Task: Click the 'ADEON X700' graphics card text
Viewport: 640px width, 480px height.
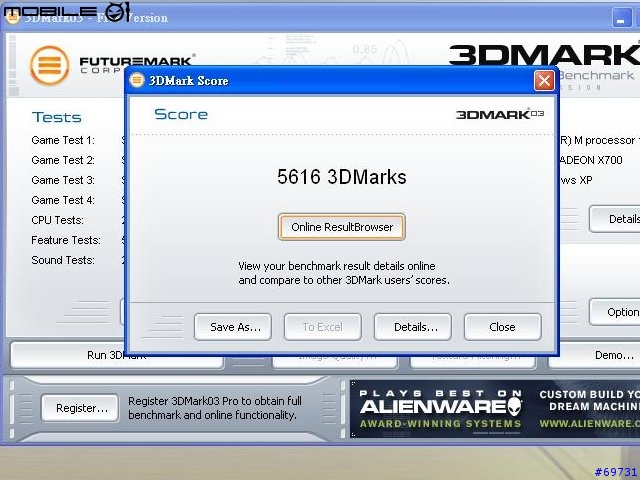Action: point(591,160)
